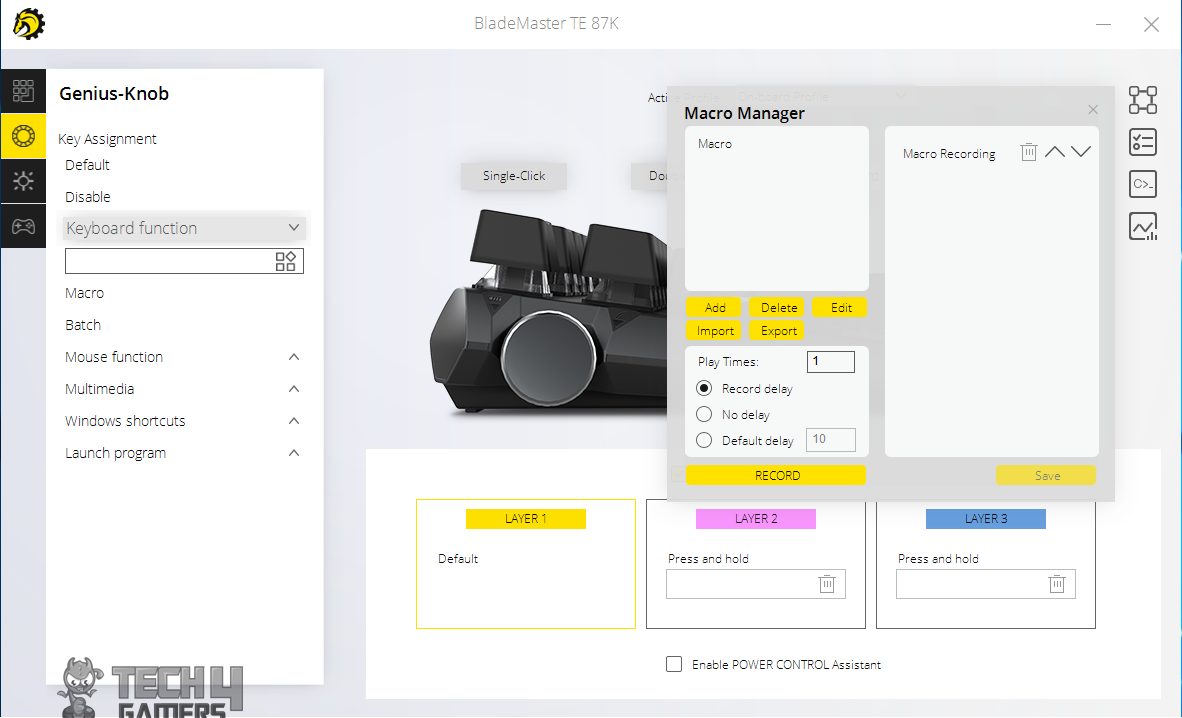Choose Disable key assignment

87,197
